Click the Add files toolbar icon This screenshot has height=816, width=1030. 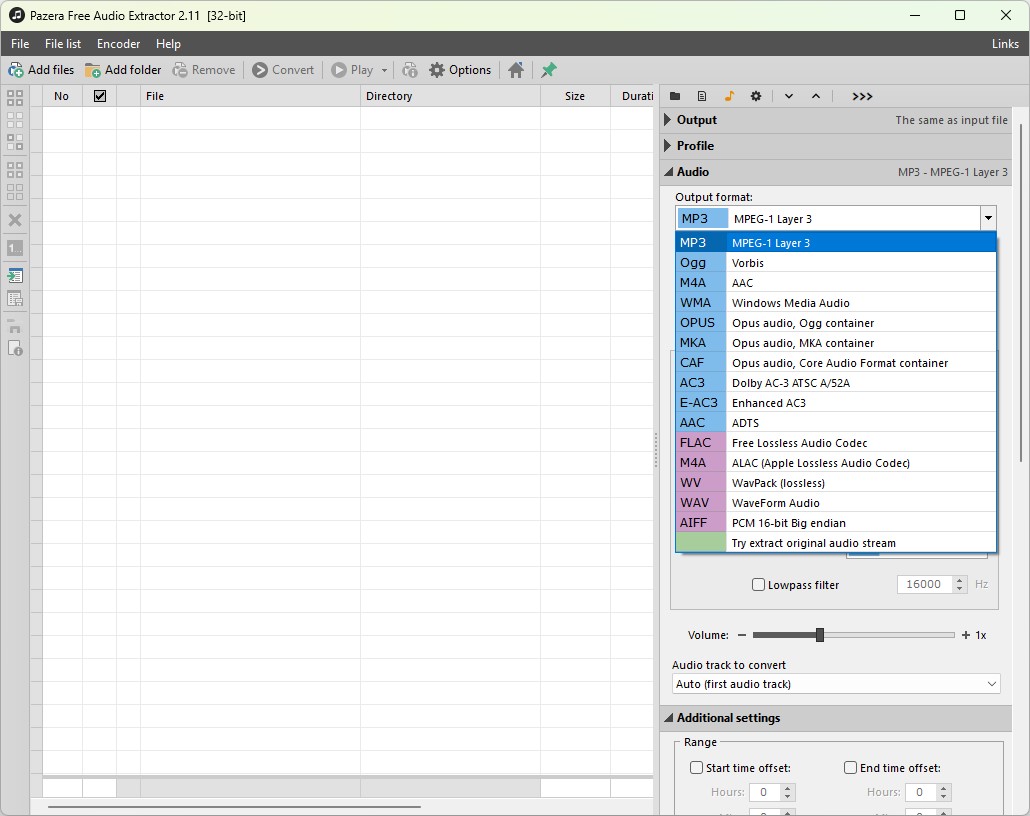pos(16,70)
